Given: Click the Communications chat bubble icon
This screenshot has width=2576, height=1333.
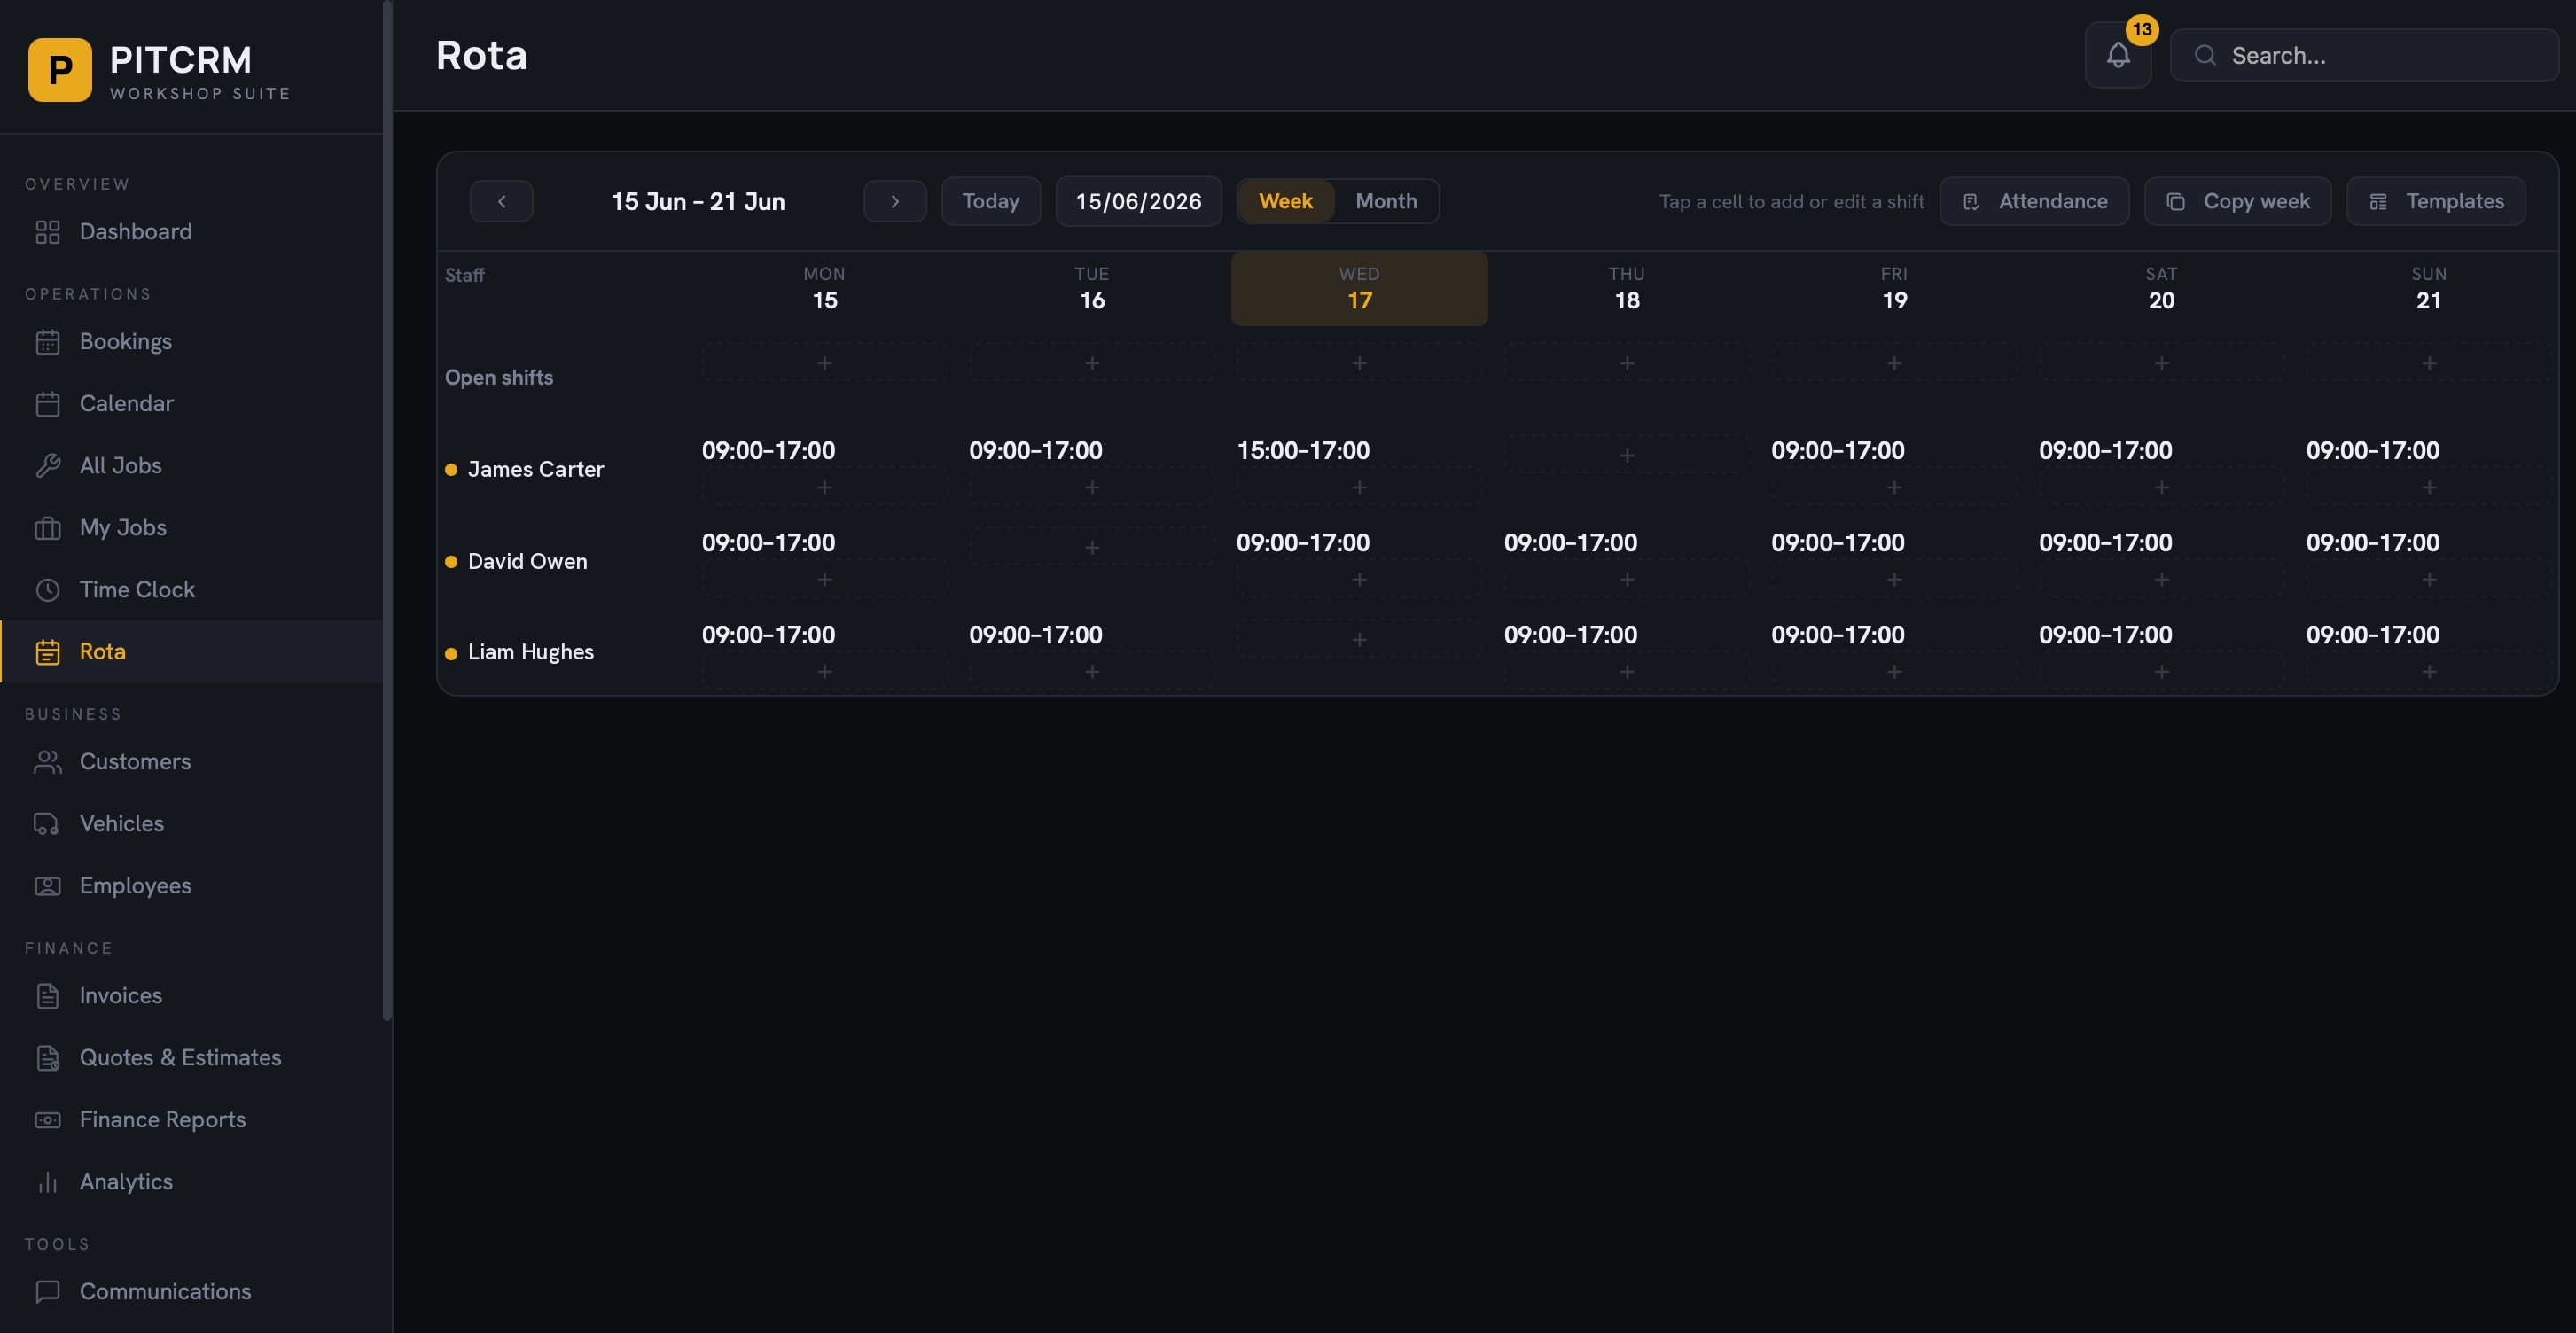Looking at the screenshot, I should (47, 1292).
